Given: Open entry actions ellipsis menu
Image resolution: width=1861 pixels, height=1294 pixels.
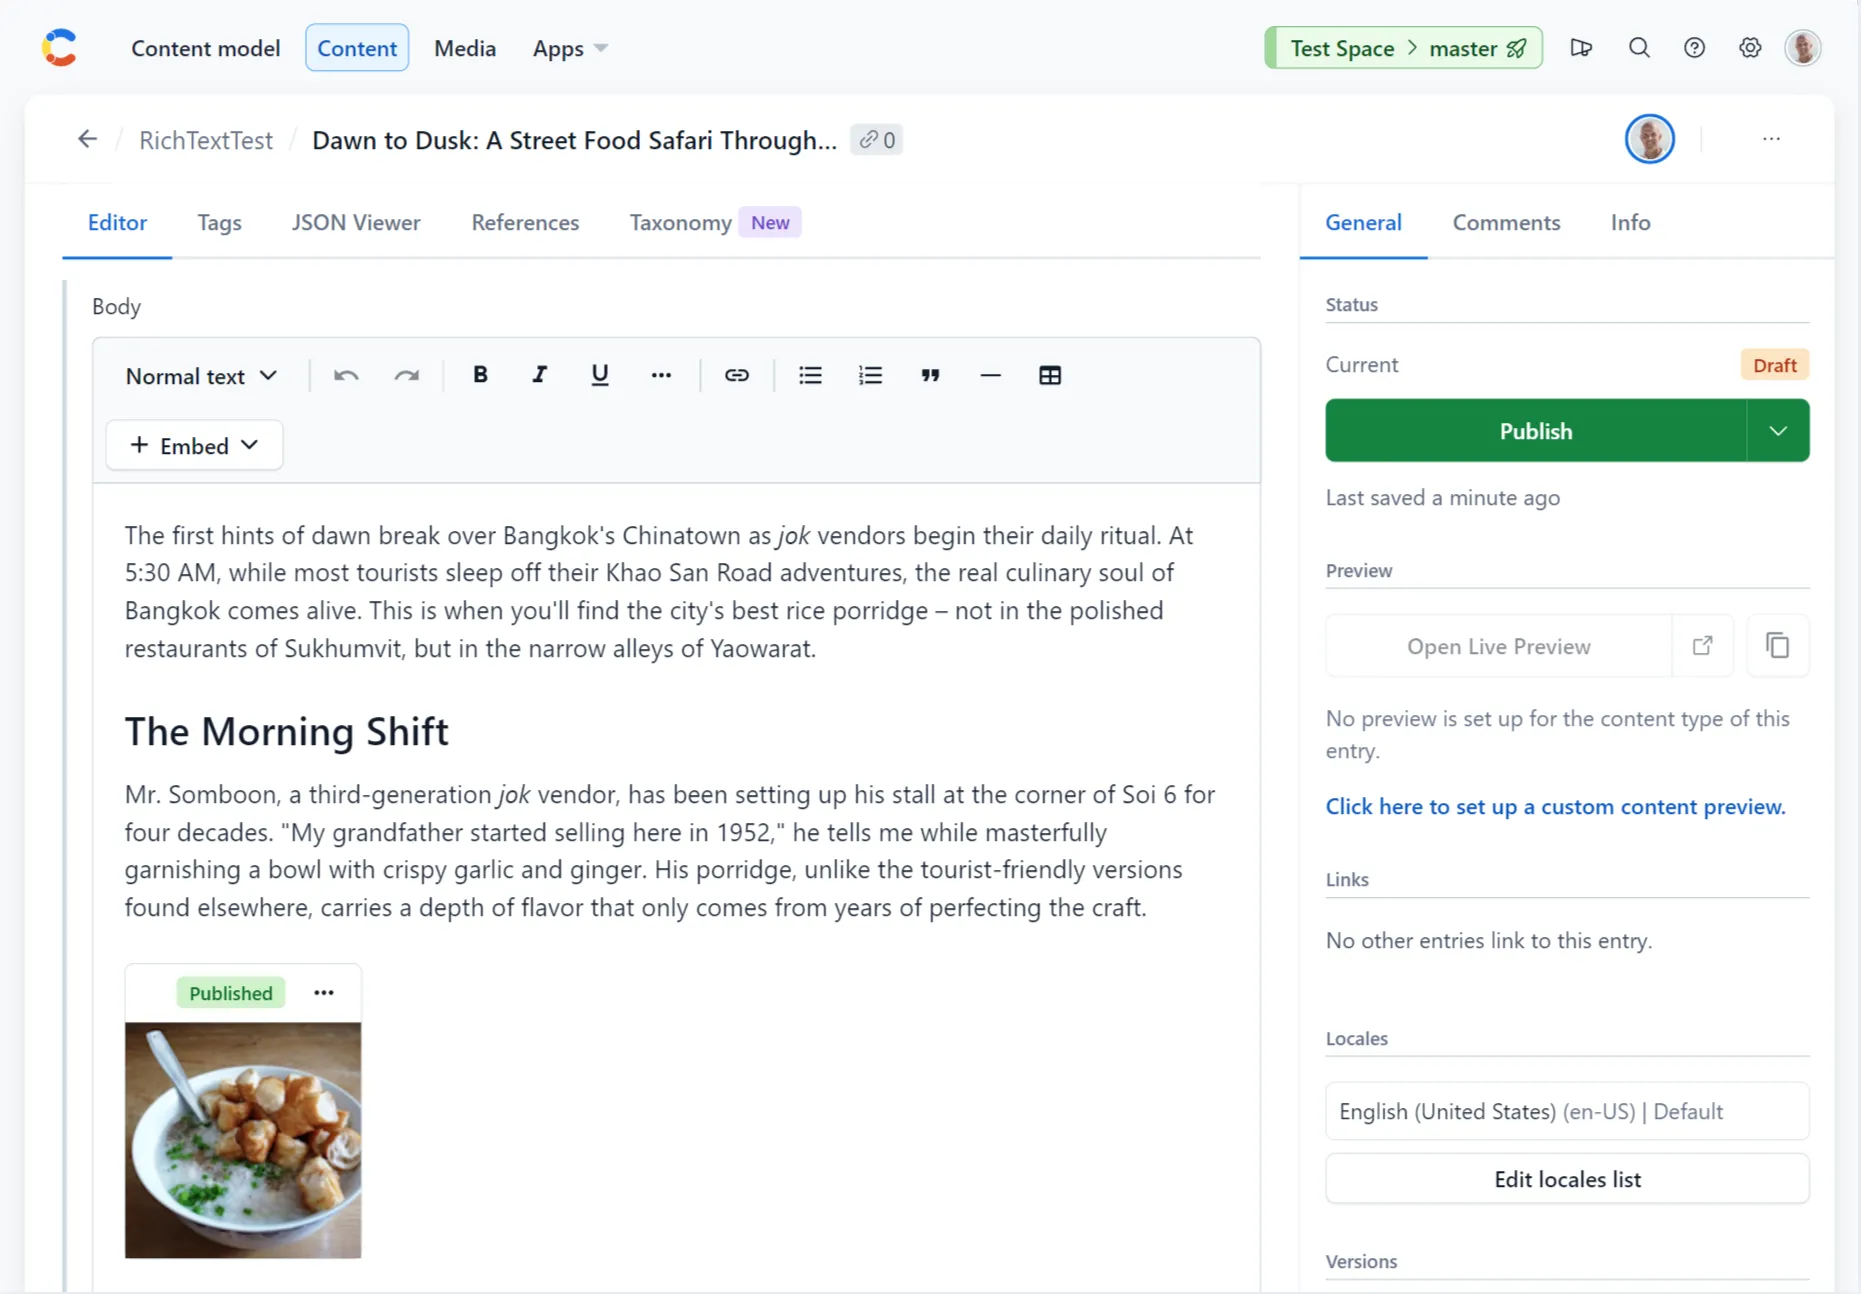Looking at the screenshot, I should coord(1771,139).
